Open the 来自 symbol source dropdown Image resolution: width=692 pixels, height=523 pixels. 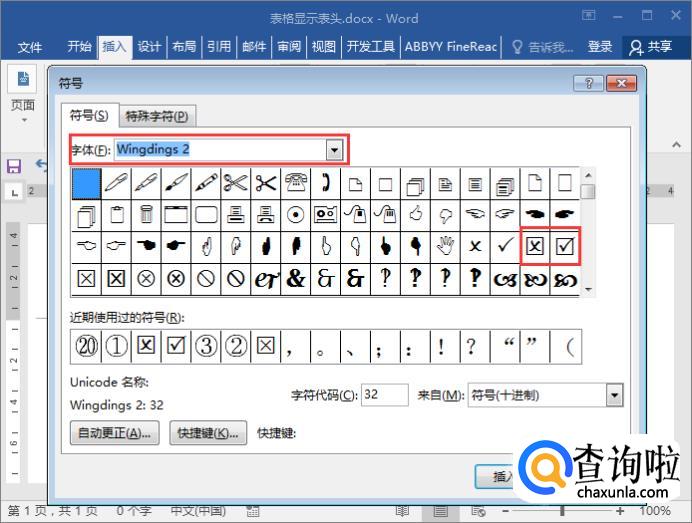click(614, 395)
